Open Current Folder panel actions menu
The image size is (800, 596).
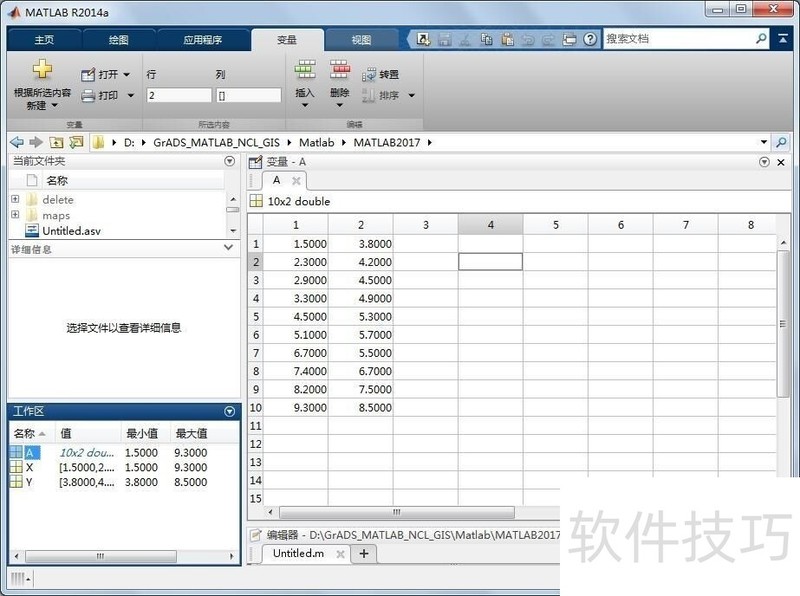[x=230, y=161]
